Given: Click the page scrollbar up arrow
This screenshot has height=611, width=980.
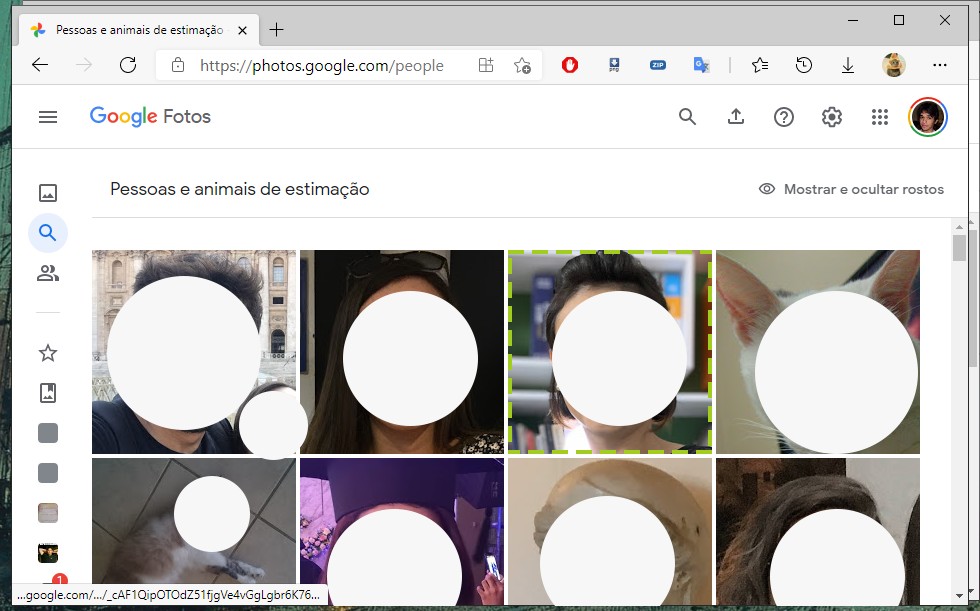Looking at the screenshot, I should (959, 227).
